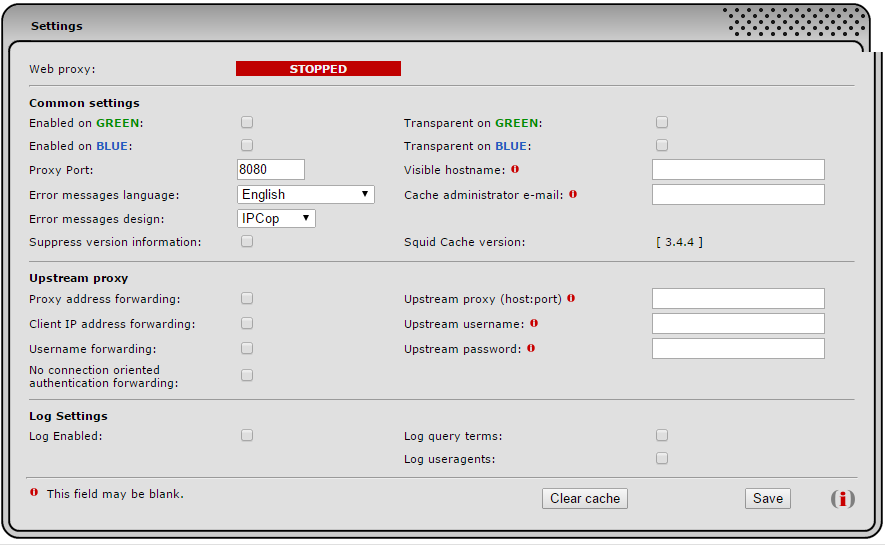885x545 pixels.
Task: Save the proxy settings
Action: pyautogui.click(x=768, y=499)
